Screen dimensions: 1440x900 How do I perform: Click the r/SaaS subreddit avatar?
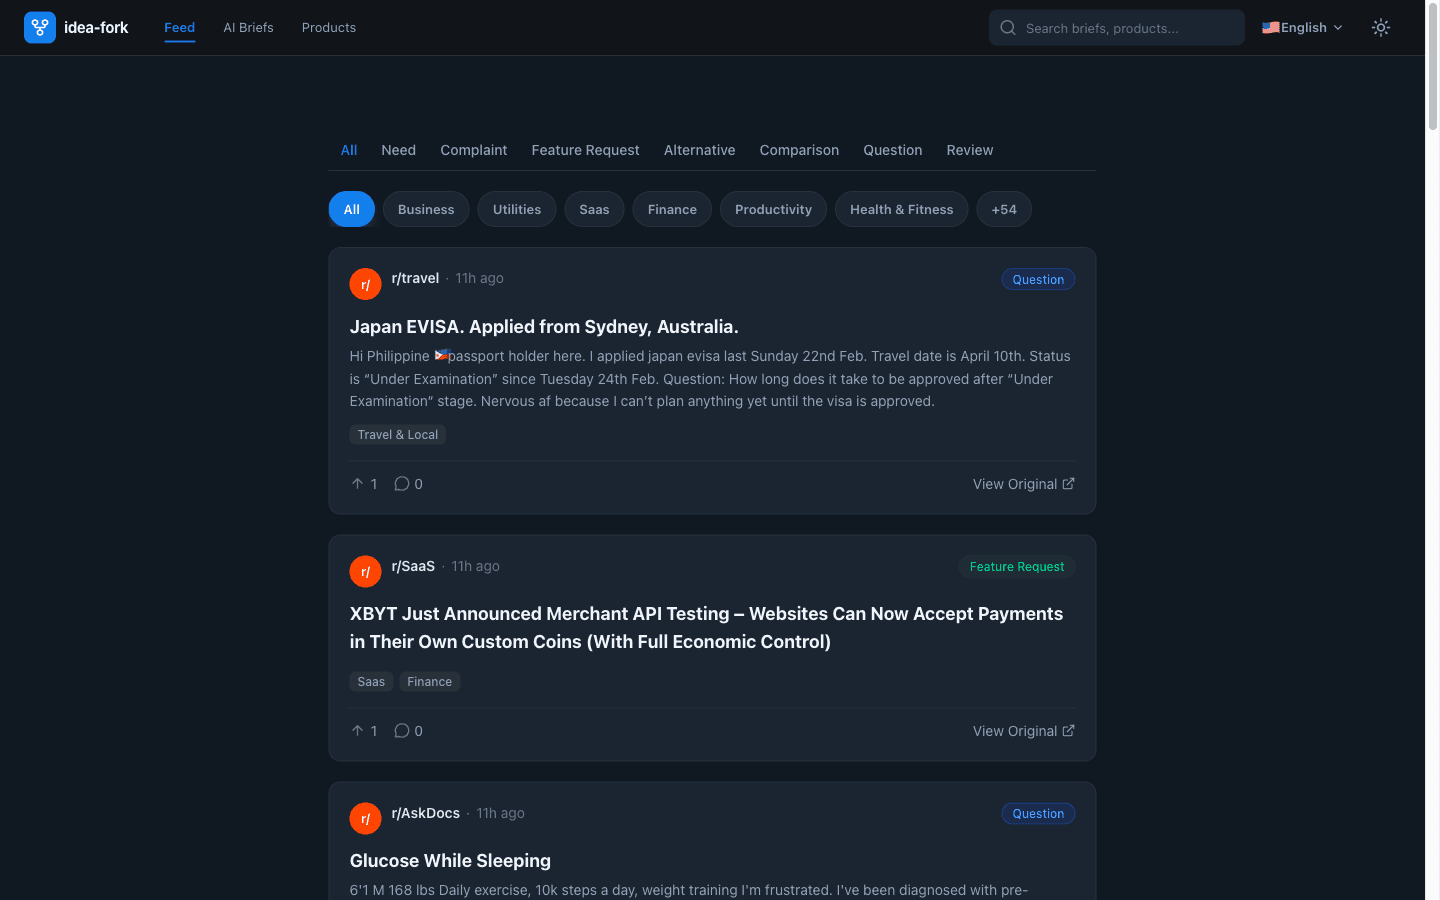(365, 570)
